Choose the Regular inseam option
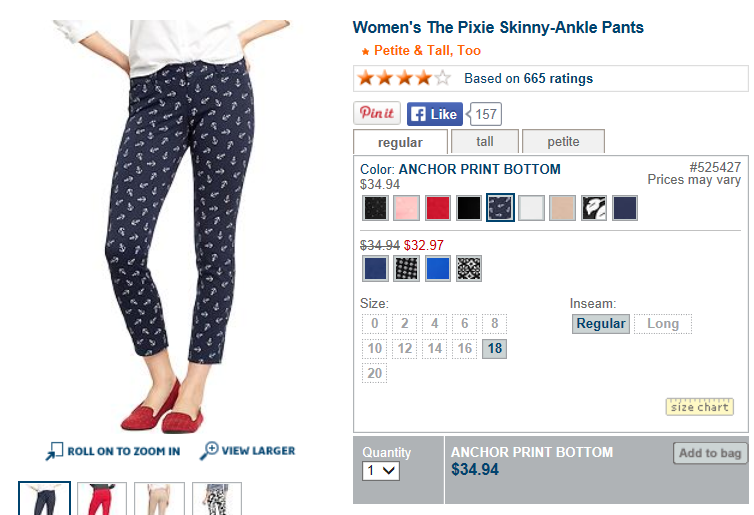This screenshot has height=515, width=754. [601, 323]
